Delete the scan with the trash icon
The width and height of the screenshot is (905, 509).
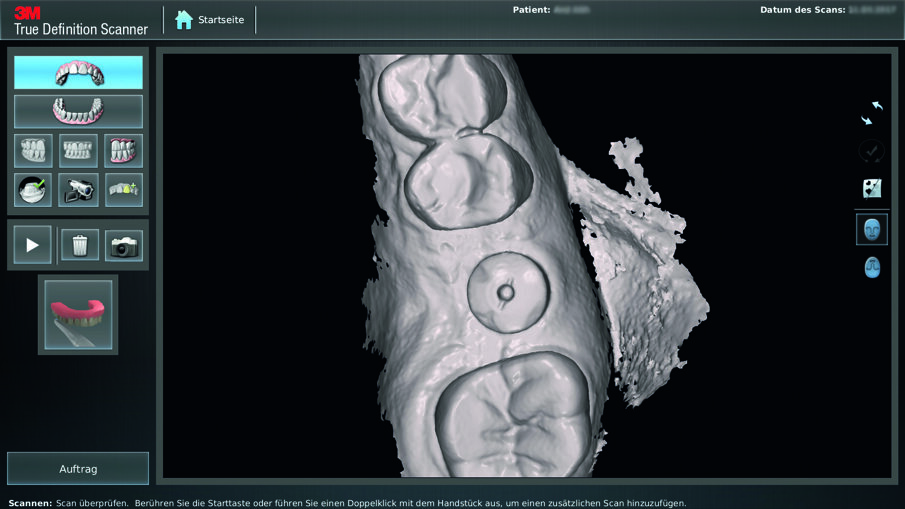point(80,245)
